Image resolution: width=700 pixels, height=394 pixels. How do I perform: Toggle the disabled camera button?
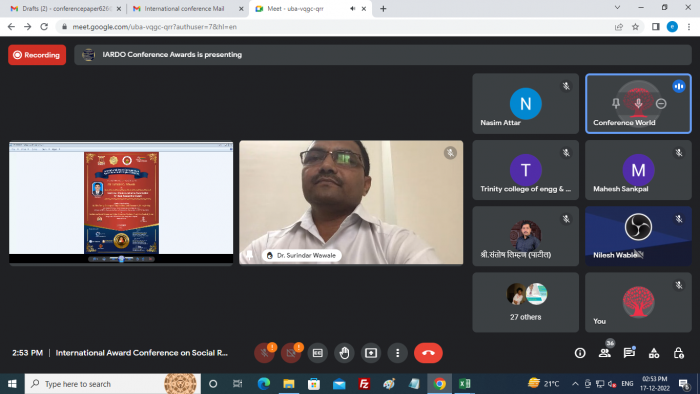pyautogui.click(x=291, y=353)
